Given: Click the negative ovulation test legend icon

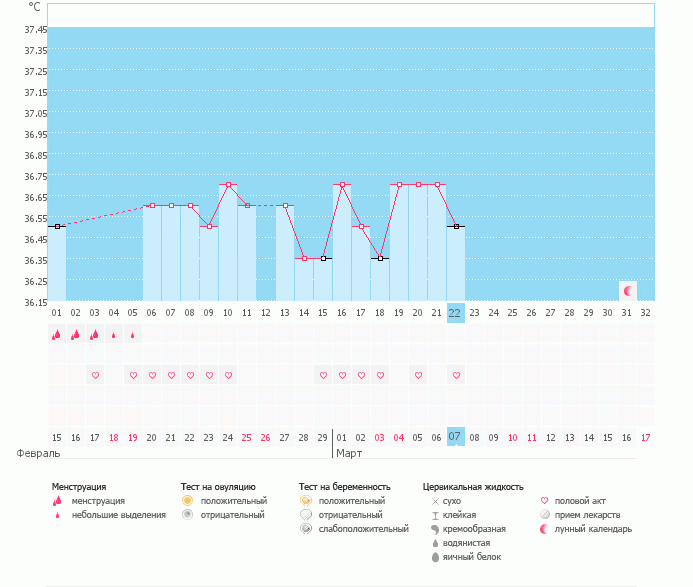Looking at the screenshot, I should click(x=187, y=514).
